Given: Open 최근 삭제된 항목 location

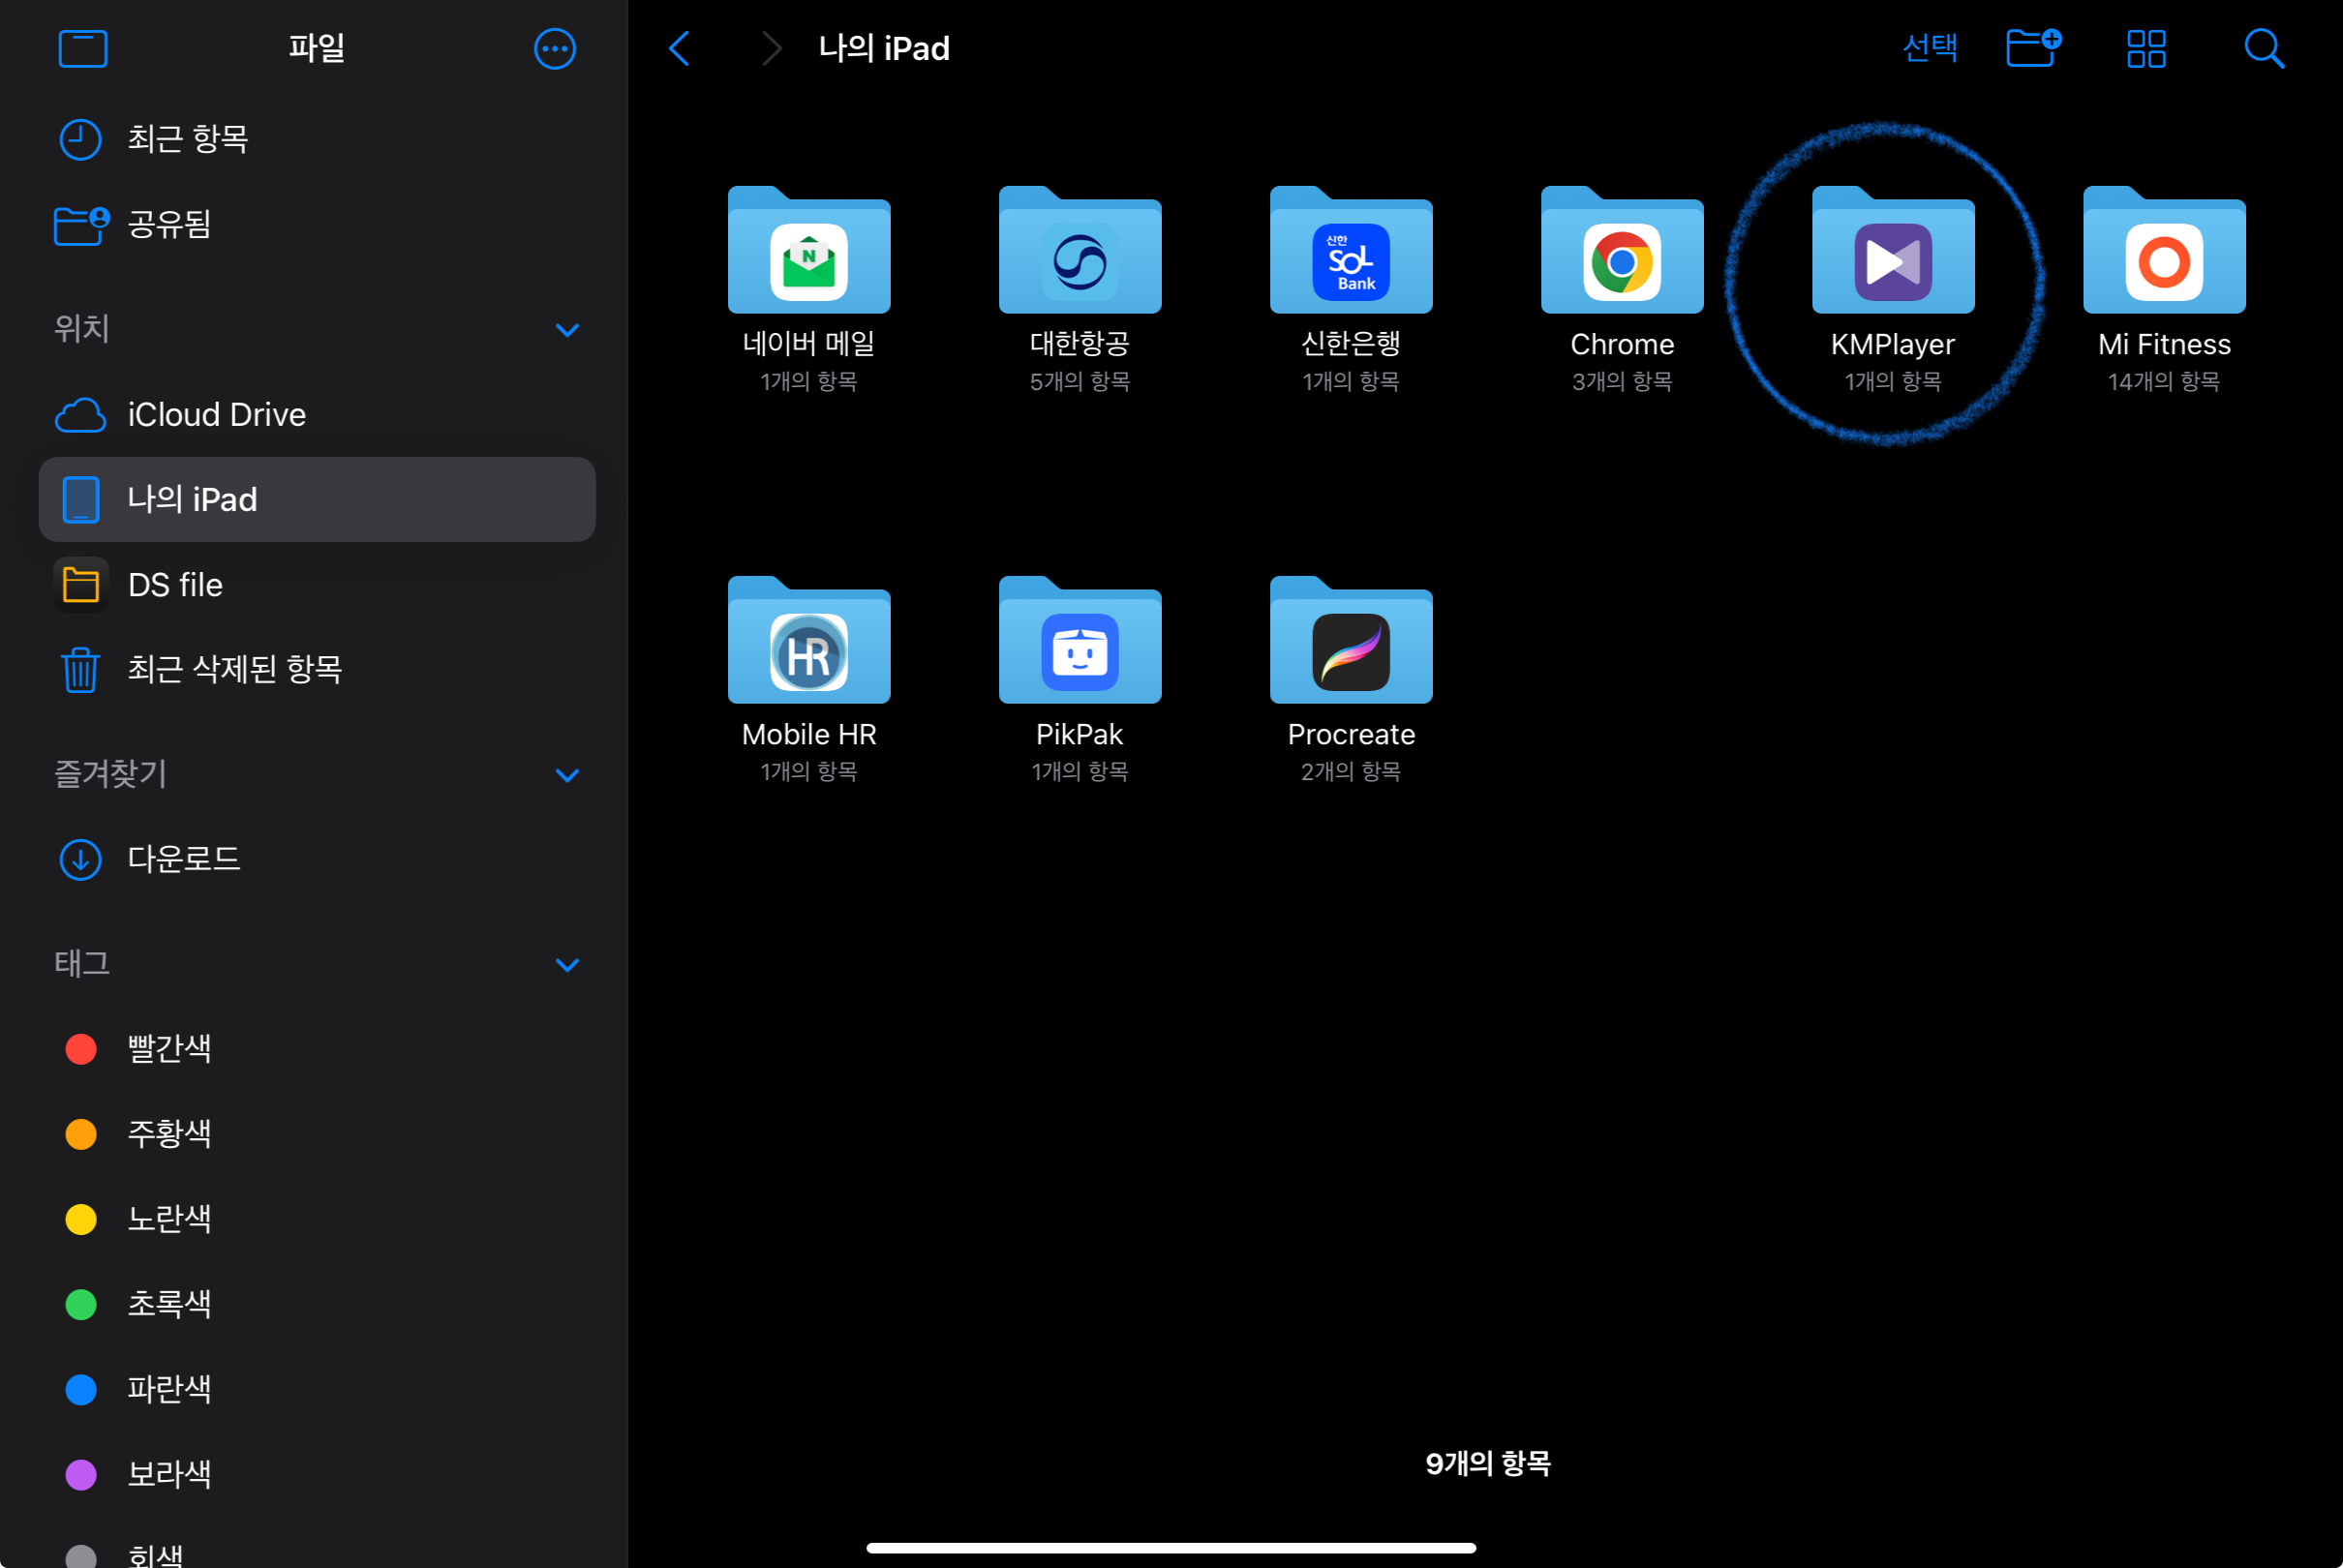Looking at the screenshot, I should [234, 669].
